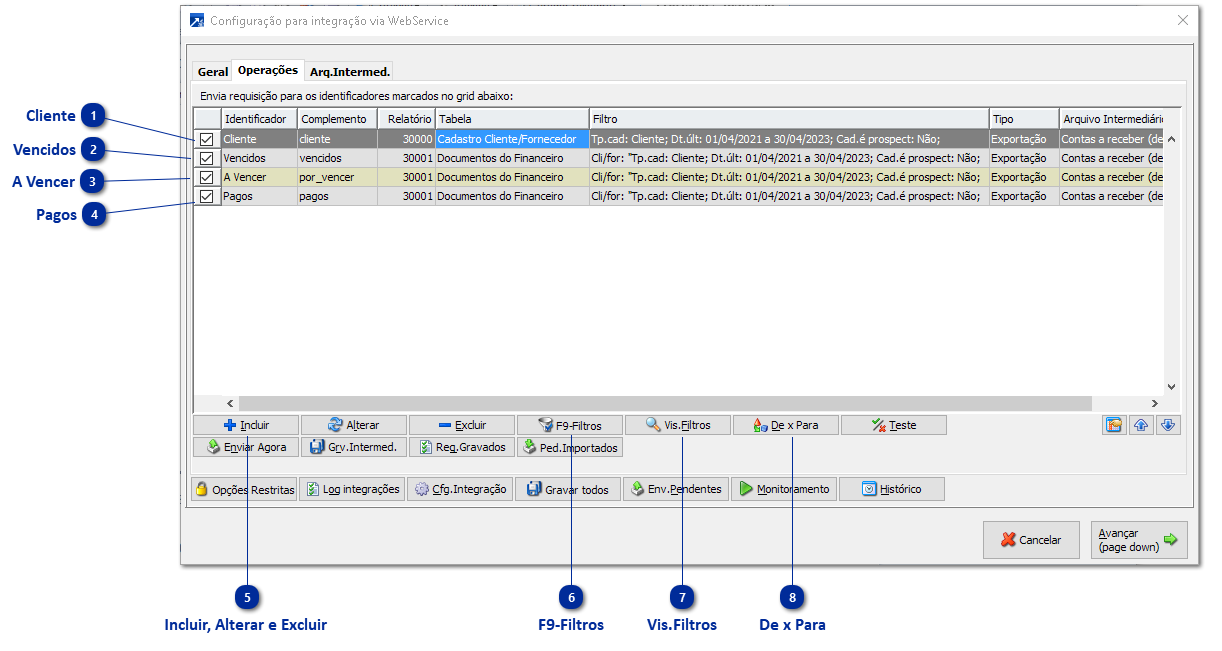Click the grid's horizontal scrollbar left arrow

pyautogui.click(x=229, y=403)
